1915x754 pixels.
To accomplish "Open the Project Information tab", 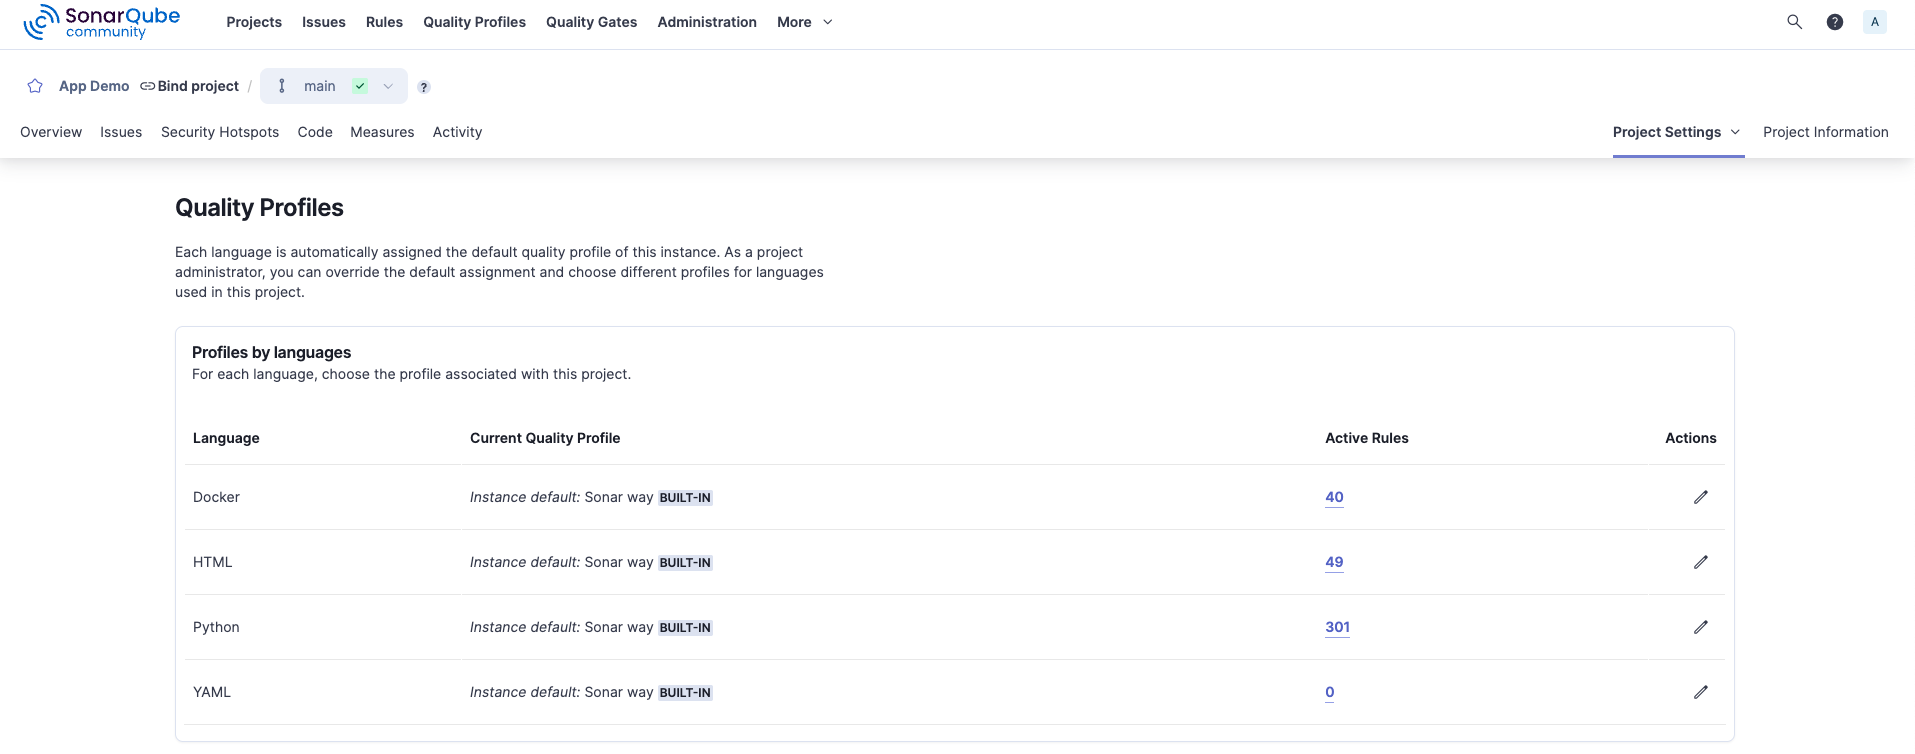I will (x=1826, y=132).
